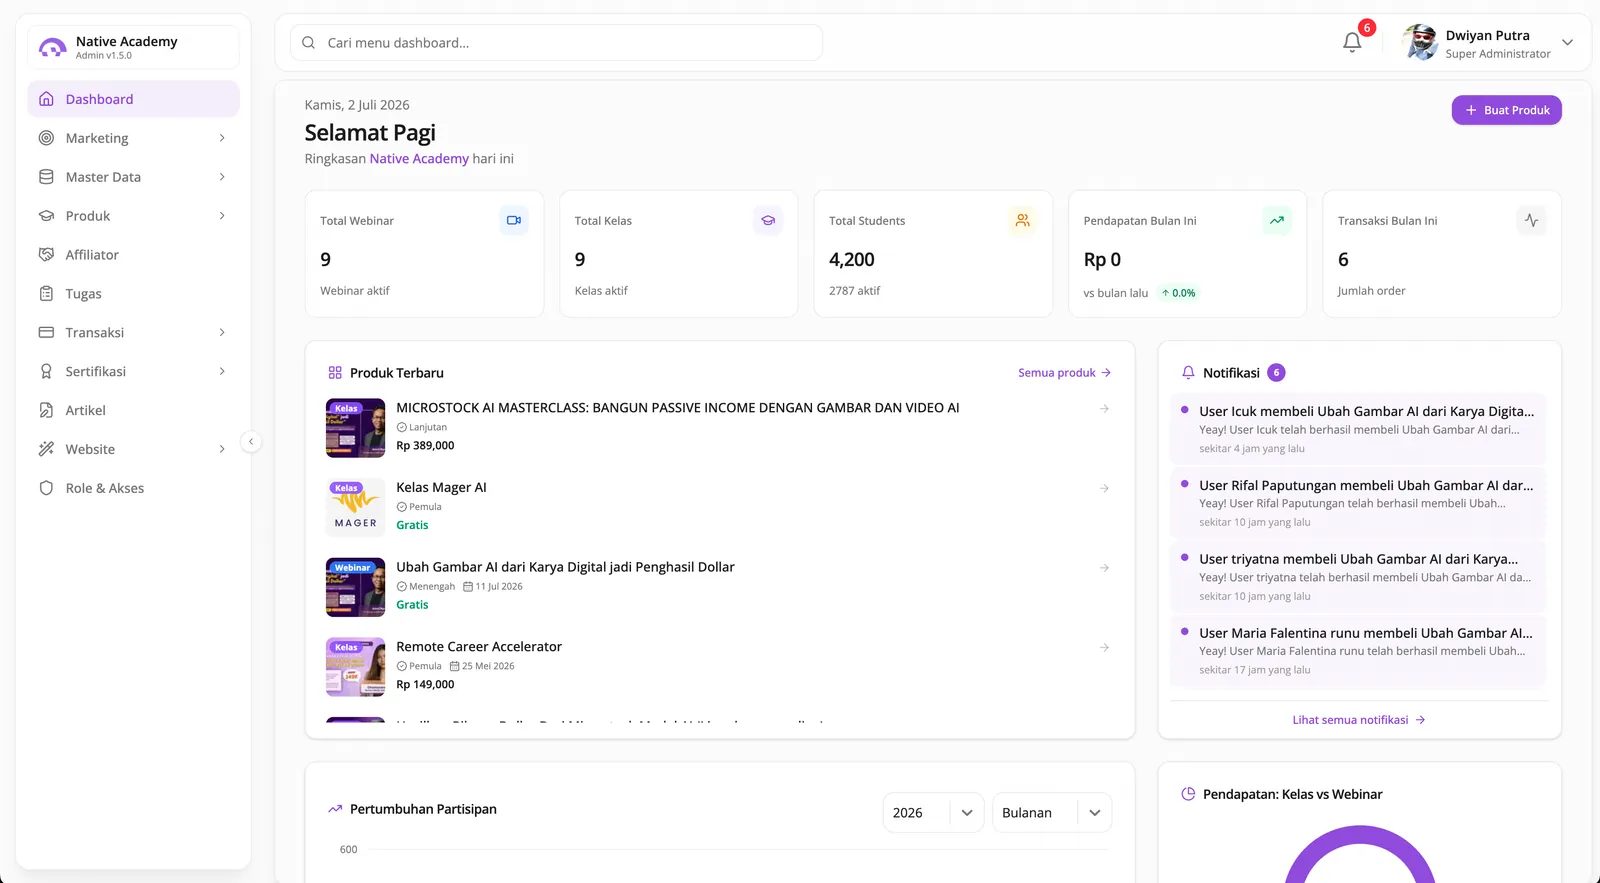Open the Semua produk link

pos(1064,373)
